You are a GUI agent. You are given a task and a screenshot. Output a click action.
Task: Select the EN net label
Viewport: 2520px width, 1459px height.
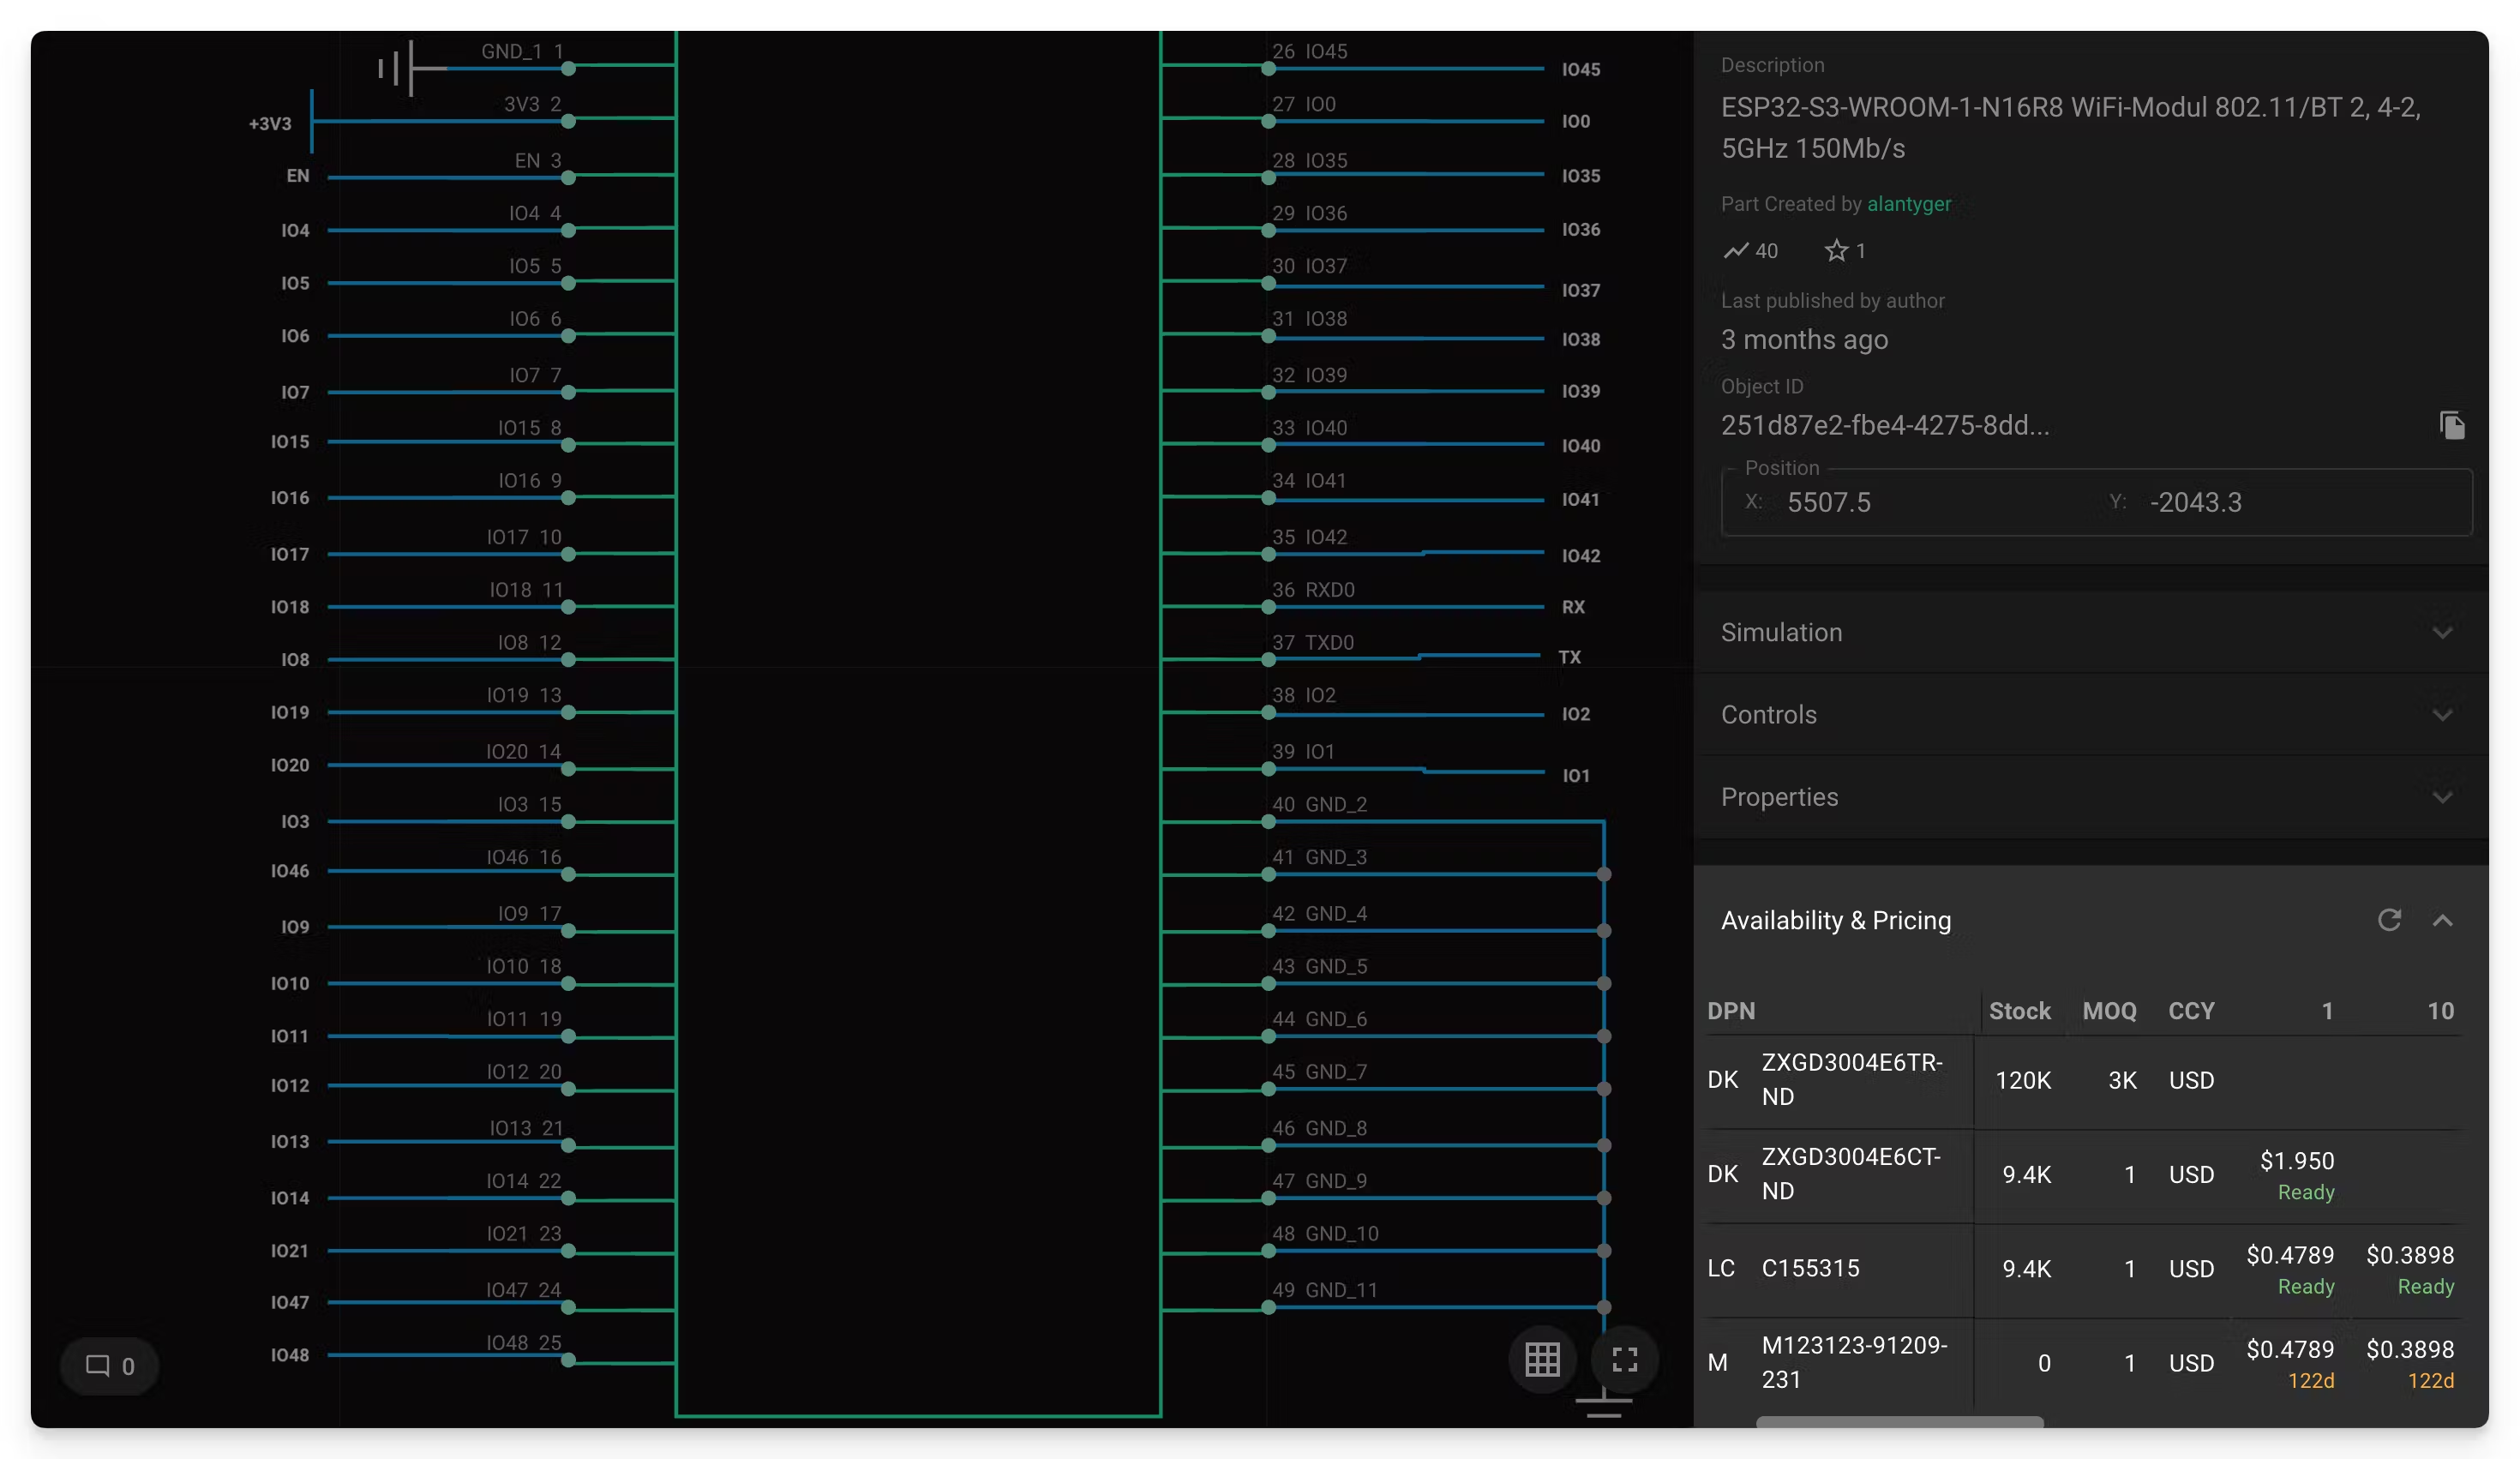298,176
